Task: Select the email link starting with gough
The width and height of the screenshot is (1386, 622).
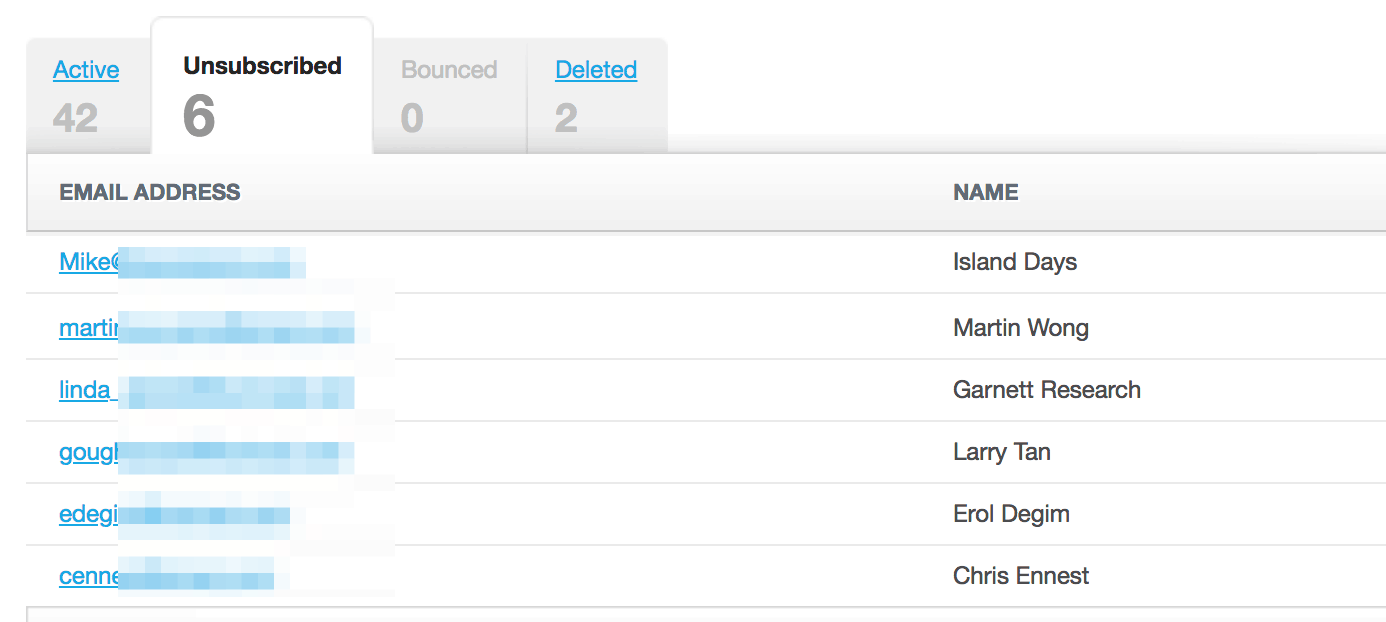Action: click(207, 451)
